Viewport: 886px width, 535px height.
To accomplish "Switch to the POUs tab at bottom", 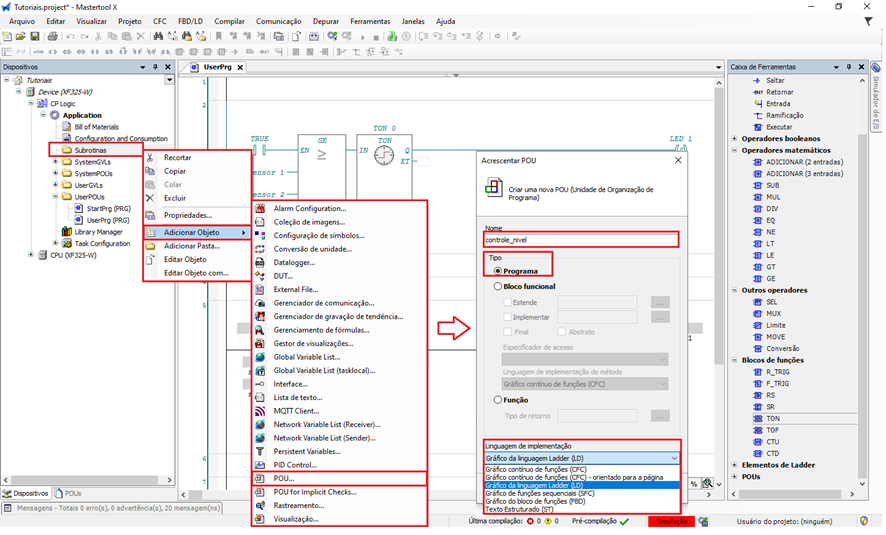I will coord(70,493).
